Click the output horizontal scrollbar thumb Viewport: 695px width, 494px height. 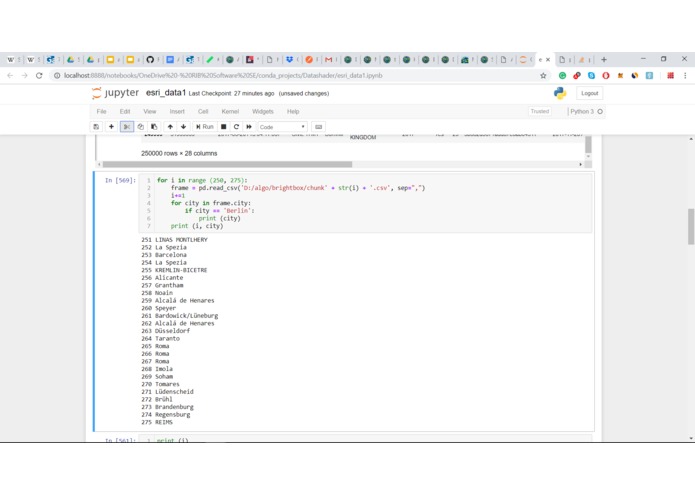(x=227, y=164)
